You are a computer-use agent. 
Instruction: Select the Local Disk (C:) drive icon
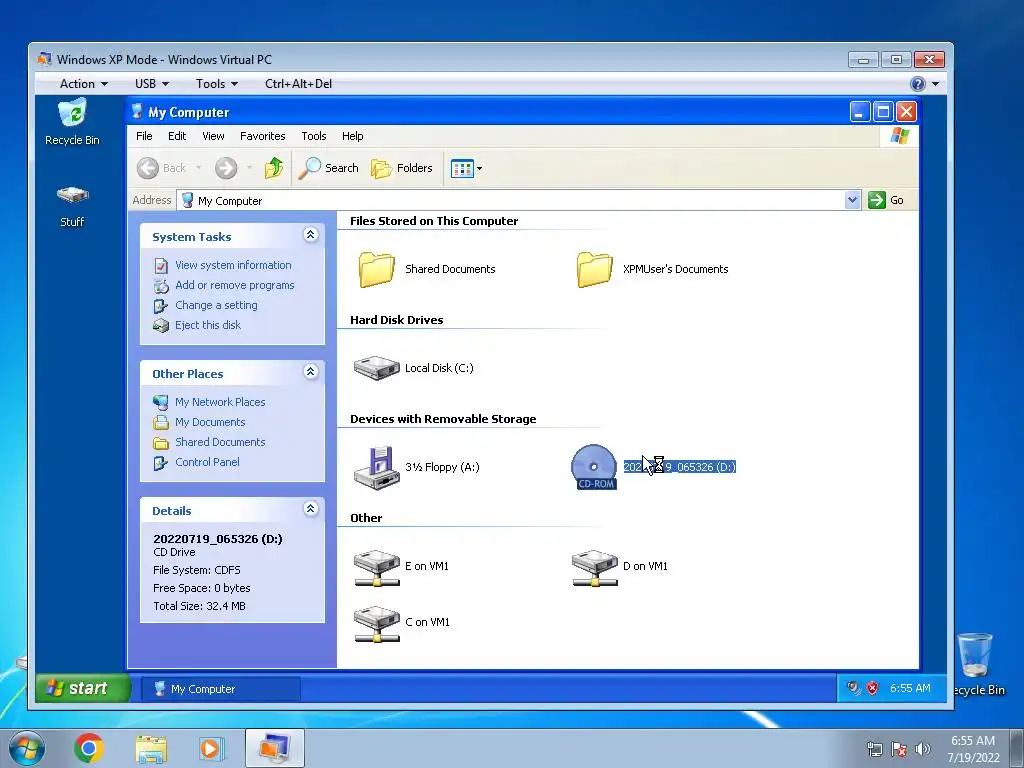376,368
